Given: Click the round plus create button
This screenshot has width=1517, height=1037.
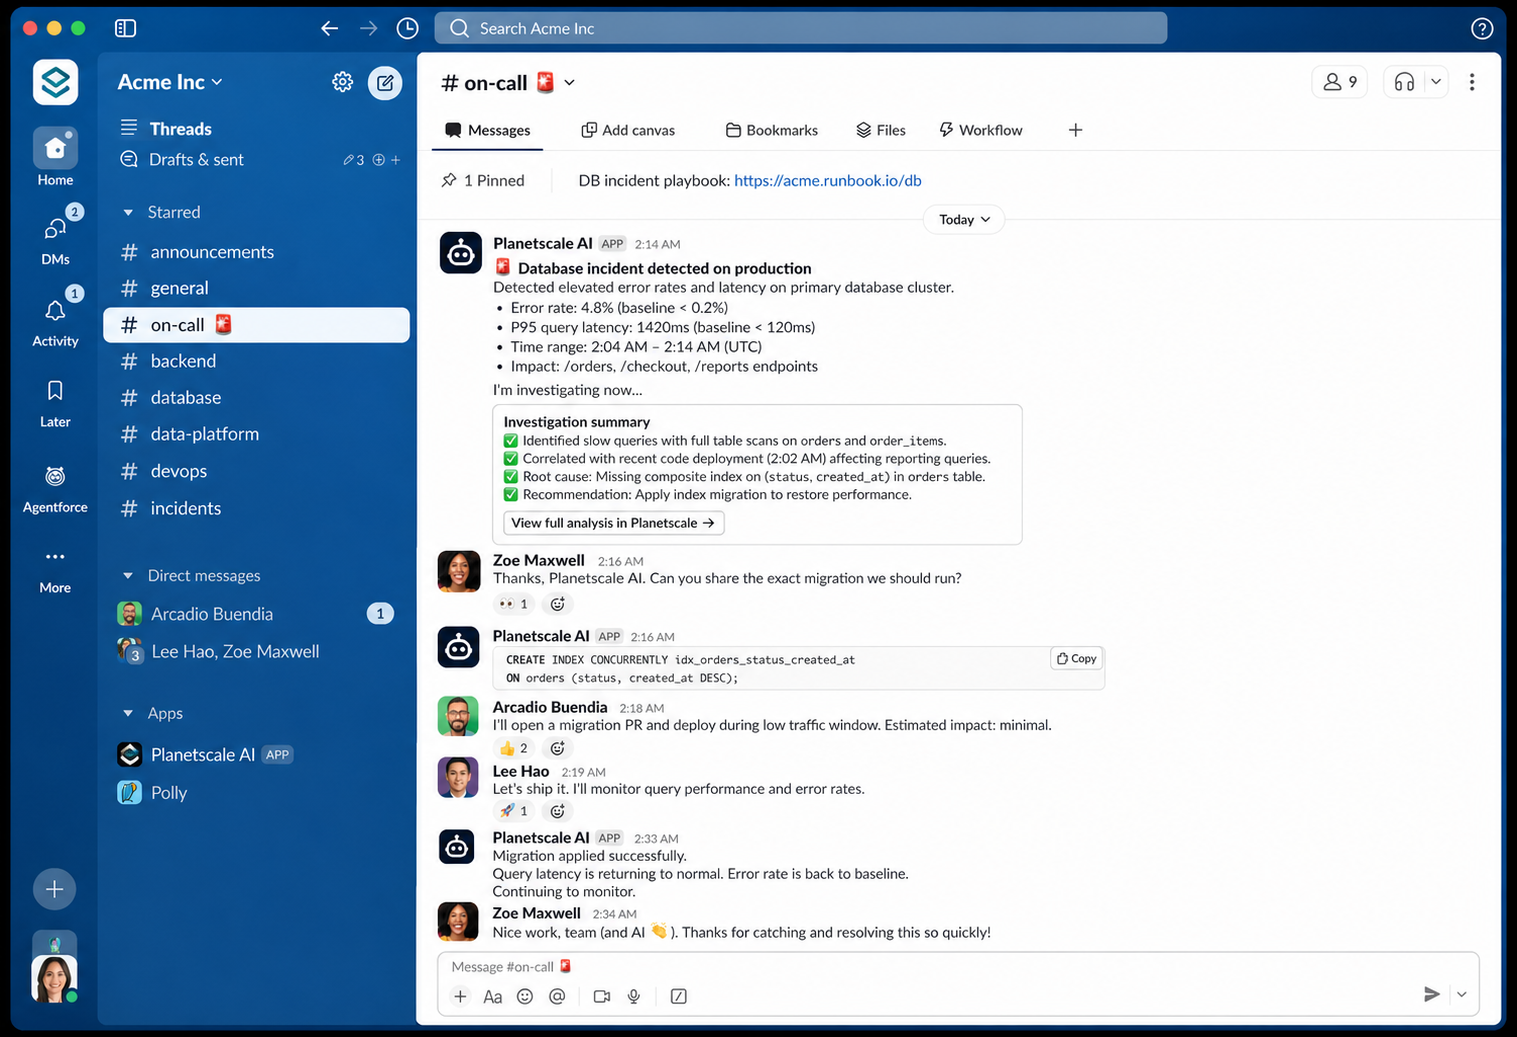Looking at the screenshot, I should point(55,889).
